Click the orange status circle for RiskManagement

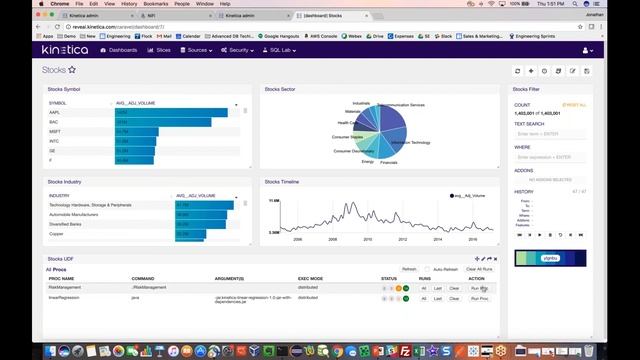click(399, 288)
